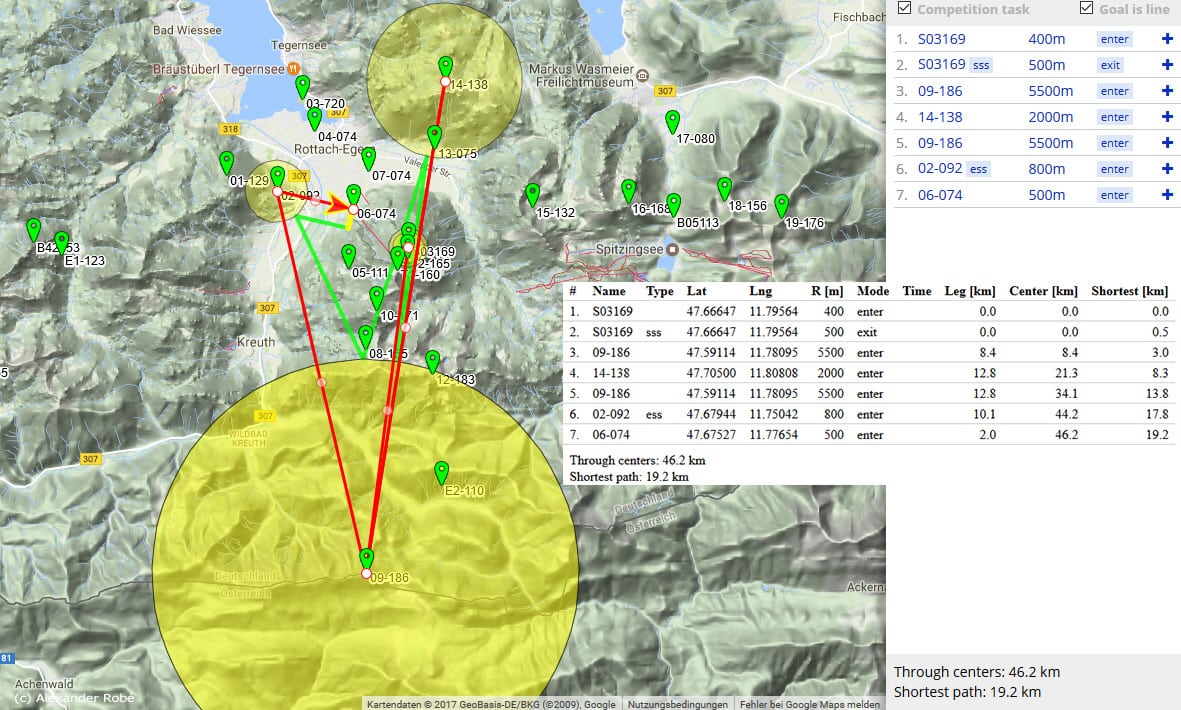This screenshot has height=710, width=1181.
Task: Select the B05113 waypoint pin
Action: coord(673,204)
